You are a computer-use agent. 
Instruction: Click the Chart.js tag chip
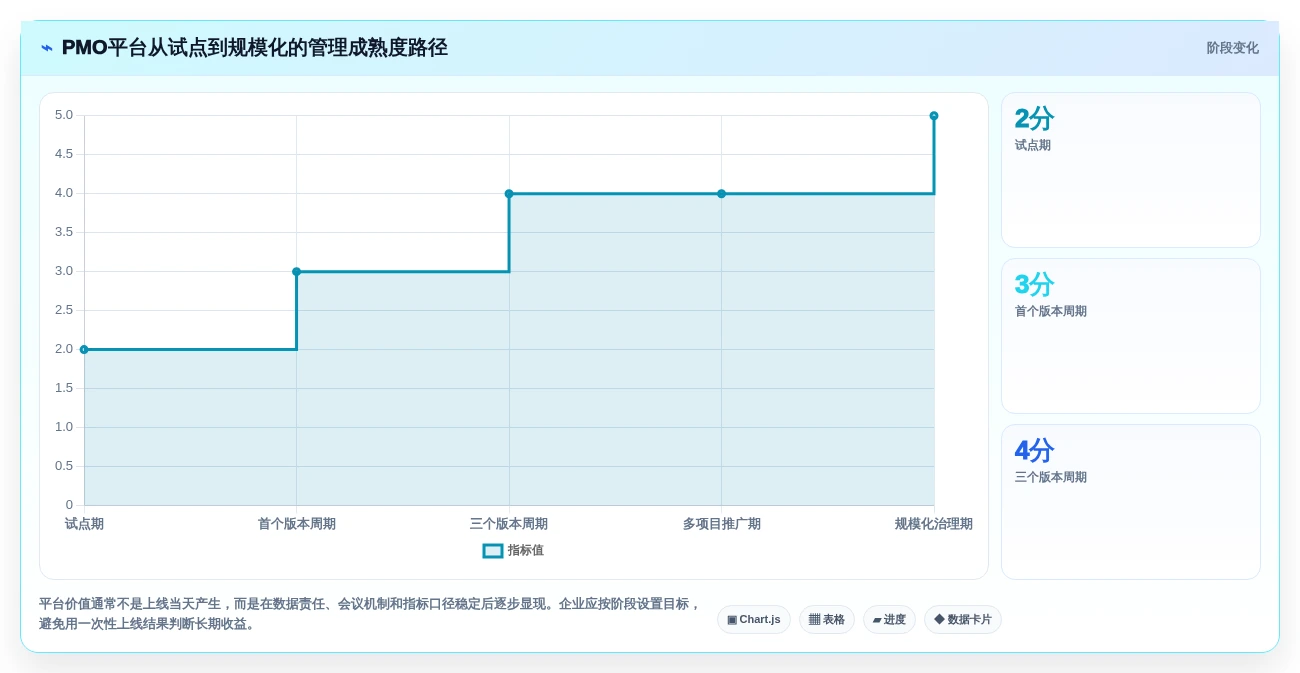[754, 620]
